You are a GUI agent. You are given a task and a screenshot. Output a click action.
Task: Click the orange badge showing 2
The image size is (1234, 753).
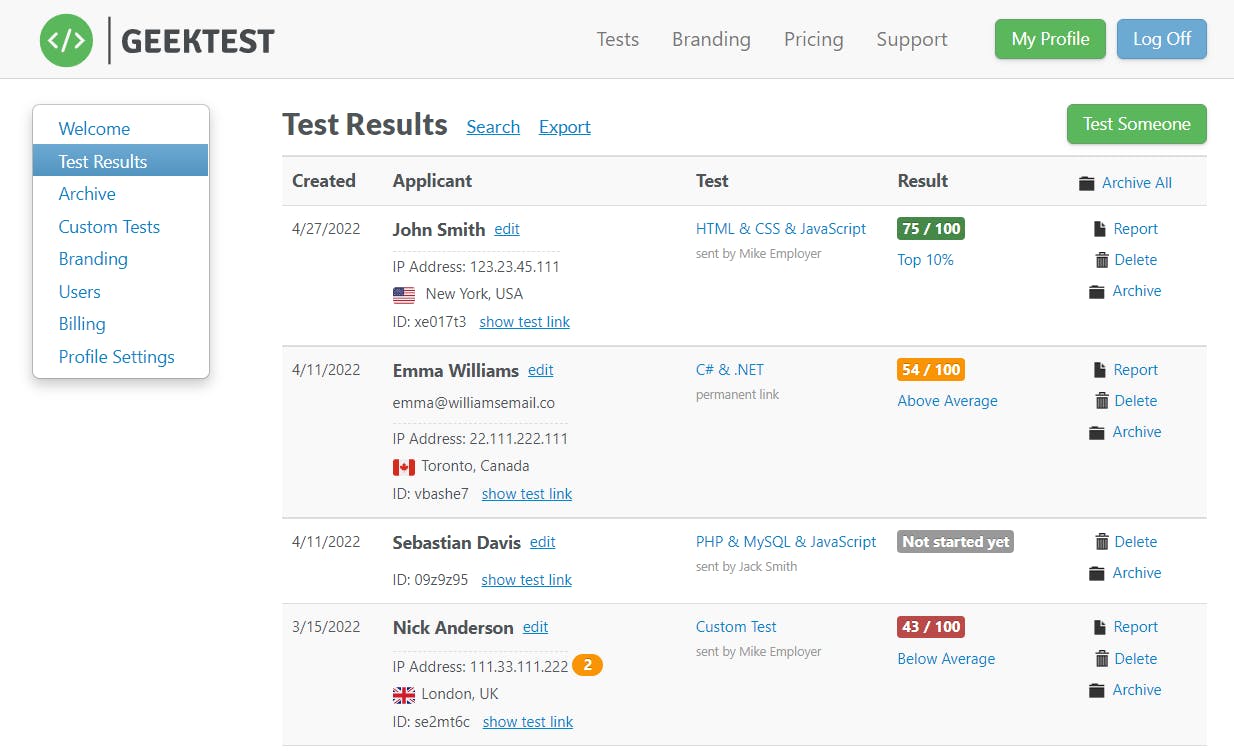pyautogui.click(x=587, y=665)
